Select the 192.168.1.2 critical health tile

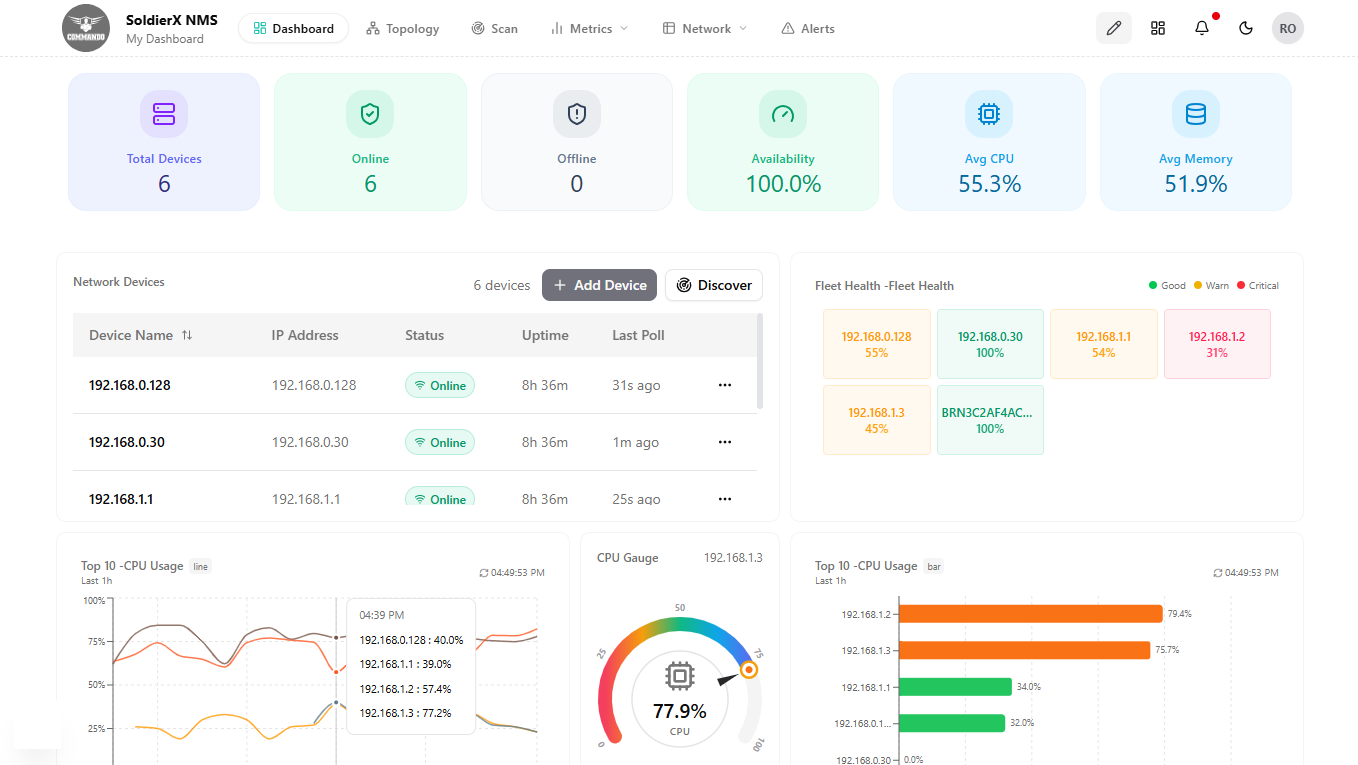pos(1217,344)
